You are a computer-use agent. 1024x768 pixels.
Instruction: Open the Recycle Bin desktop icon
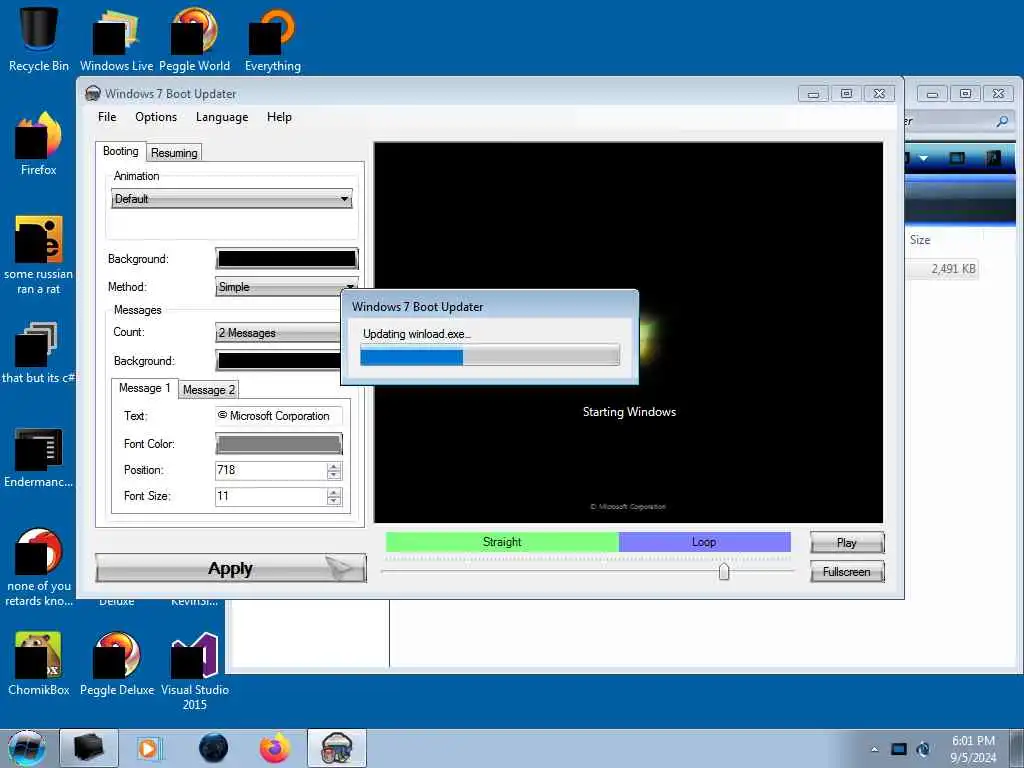(x=39, y=38)
